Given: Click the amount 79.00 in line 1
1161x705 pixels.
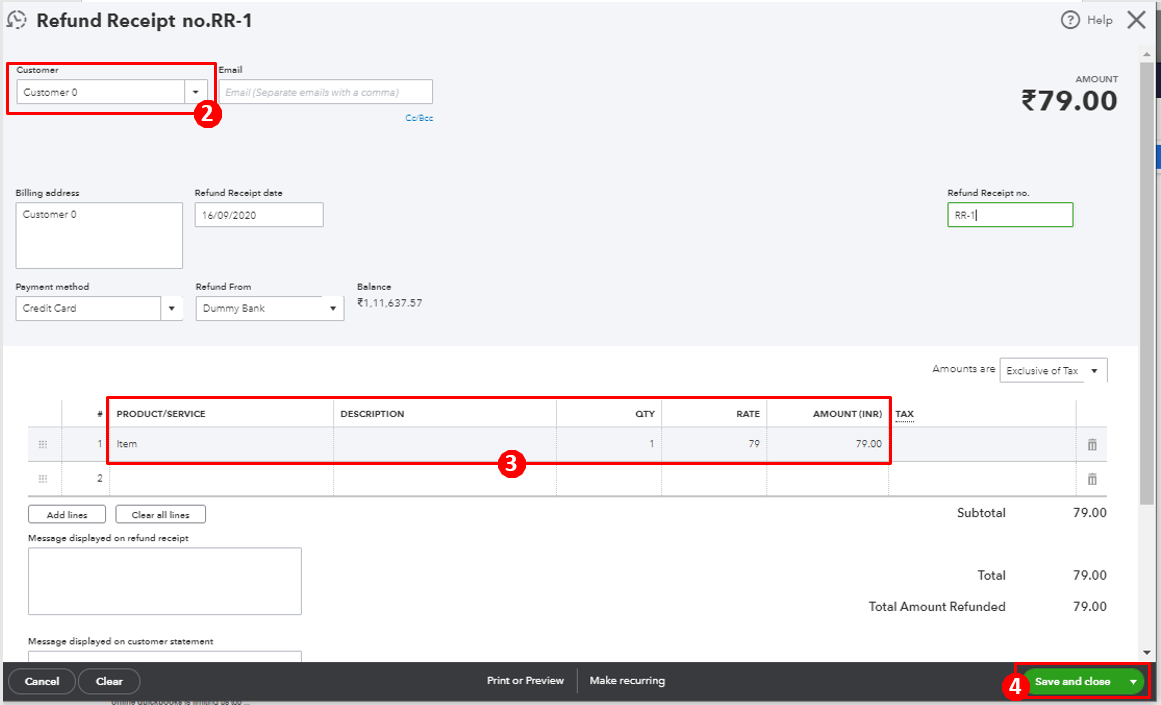Looking at the screenshot, I should tap(869, 444).
